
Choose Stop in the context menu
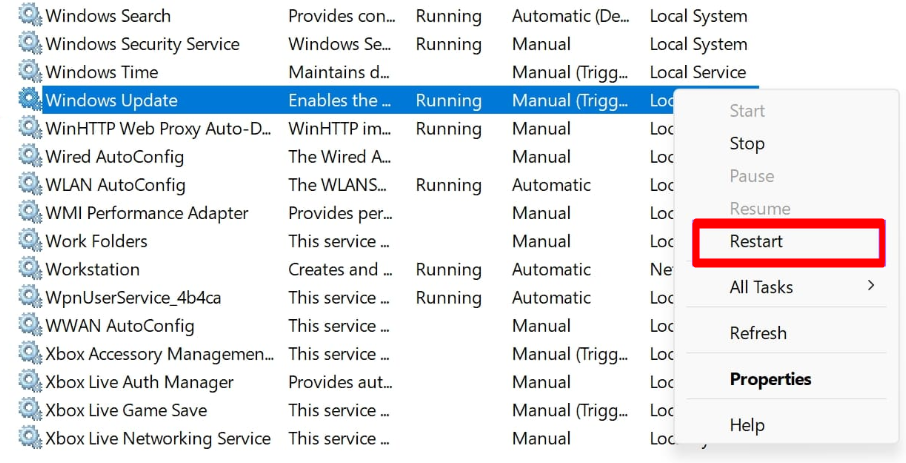(747, 143)
